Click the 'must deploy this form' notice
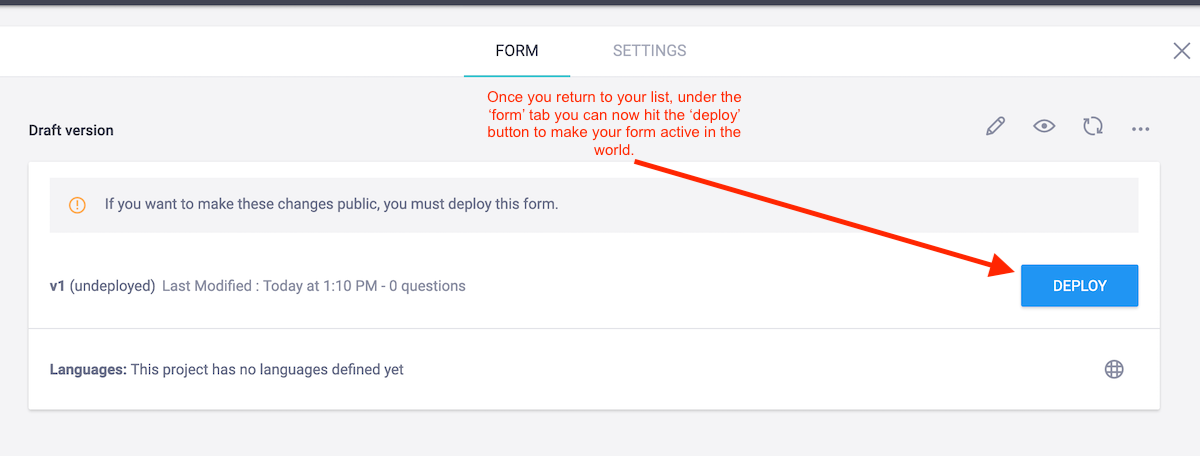The width and height of the screenshot is (1200, 456). pos(331,204)
